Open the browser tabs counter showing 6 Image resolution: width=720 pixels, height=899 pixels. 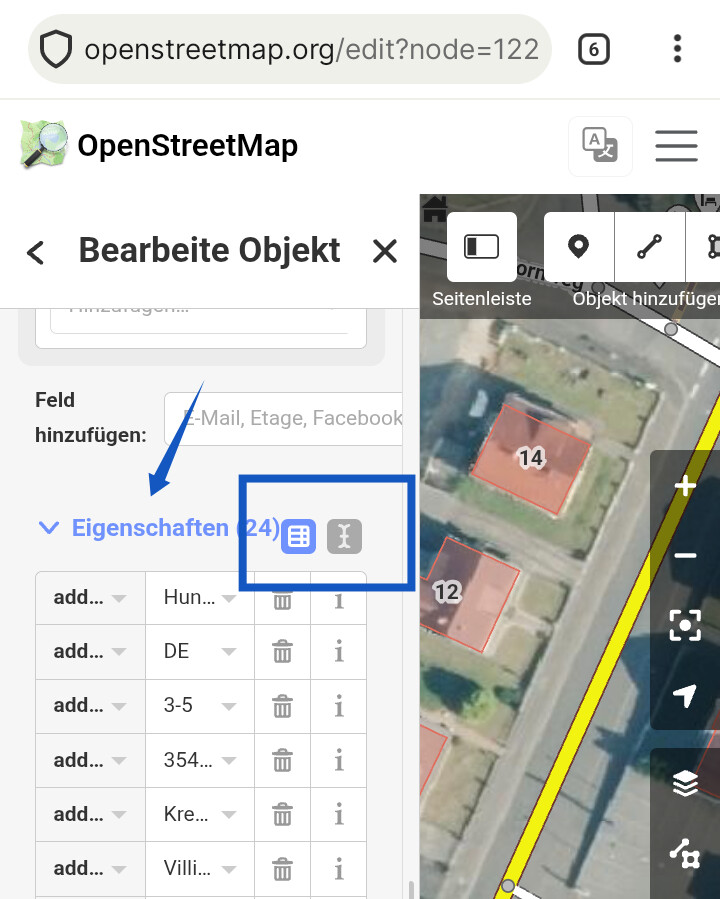[x=593, y=49]
